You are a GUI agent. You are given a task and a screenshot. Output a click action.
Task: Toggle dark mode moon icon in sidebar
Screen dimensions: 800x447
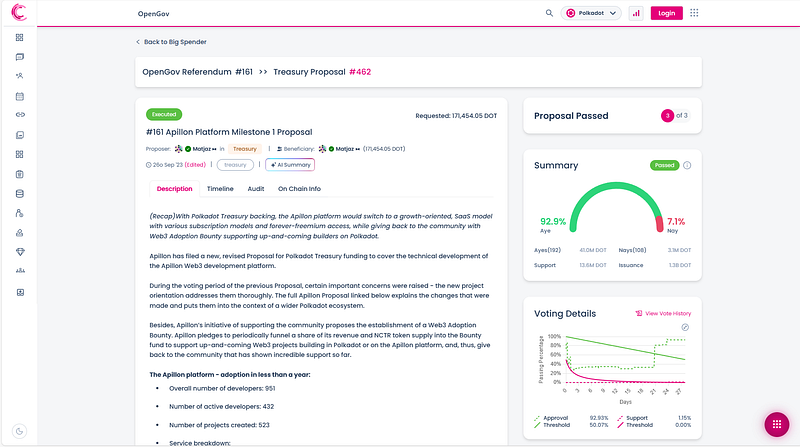pos(19,431)
